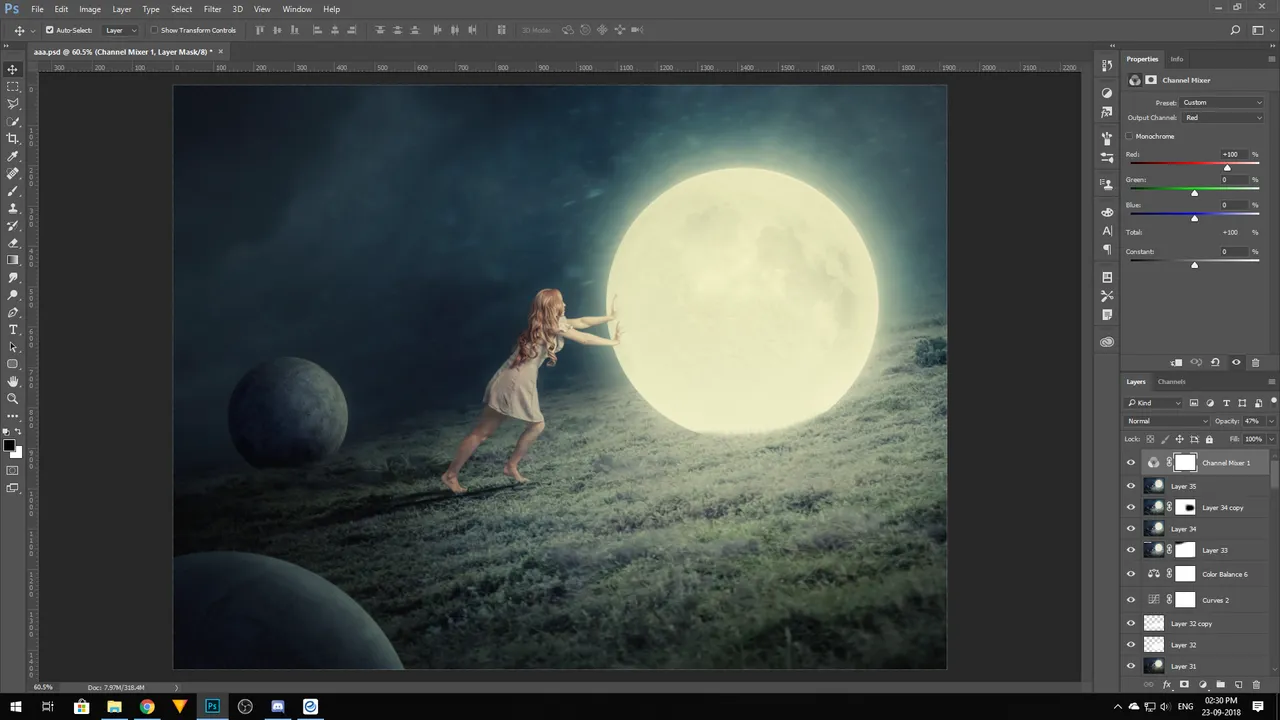Viewport: 1280px width, 720px height.
Task: Toggle adjustment visibility eye in Properties panel
Action: point(1236,362)
